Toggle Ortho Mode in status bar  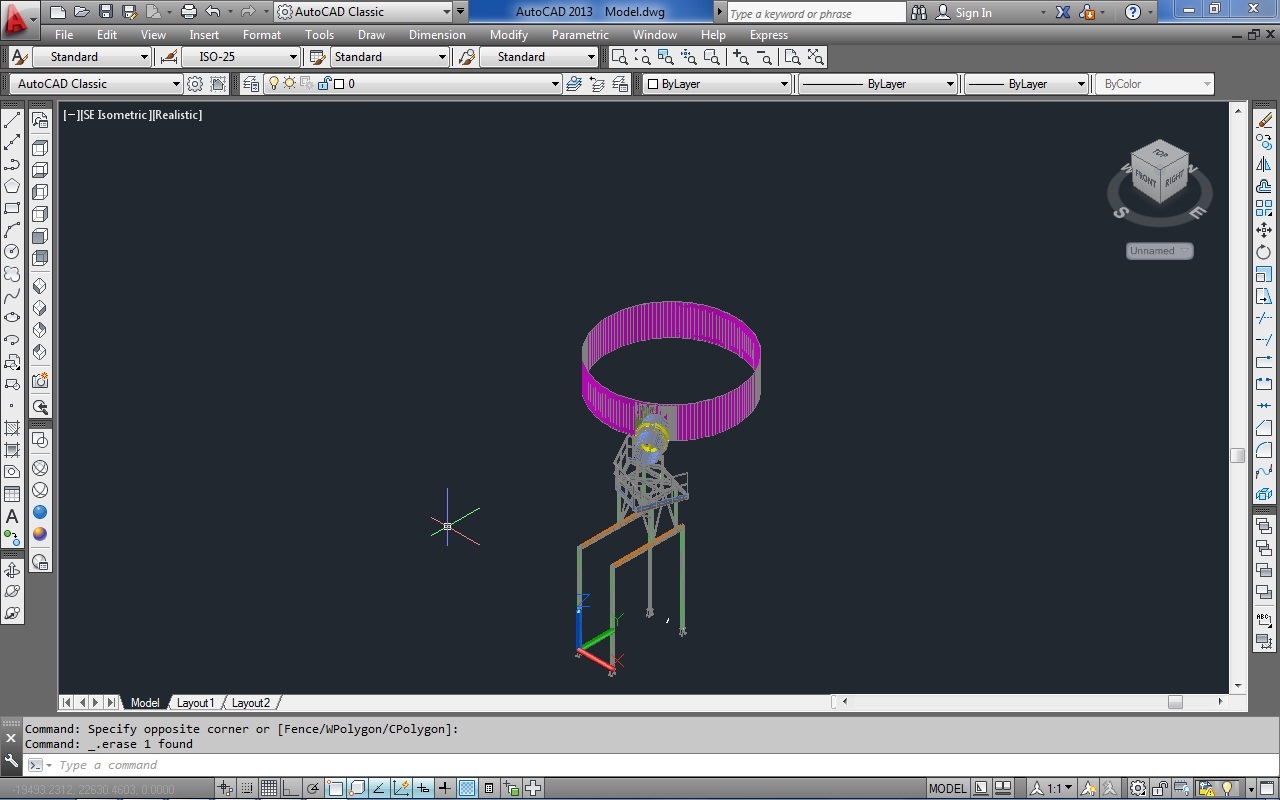click(291, 789)
